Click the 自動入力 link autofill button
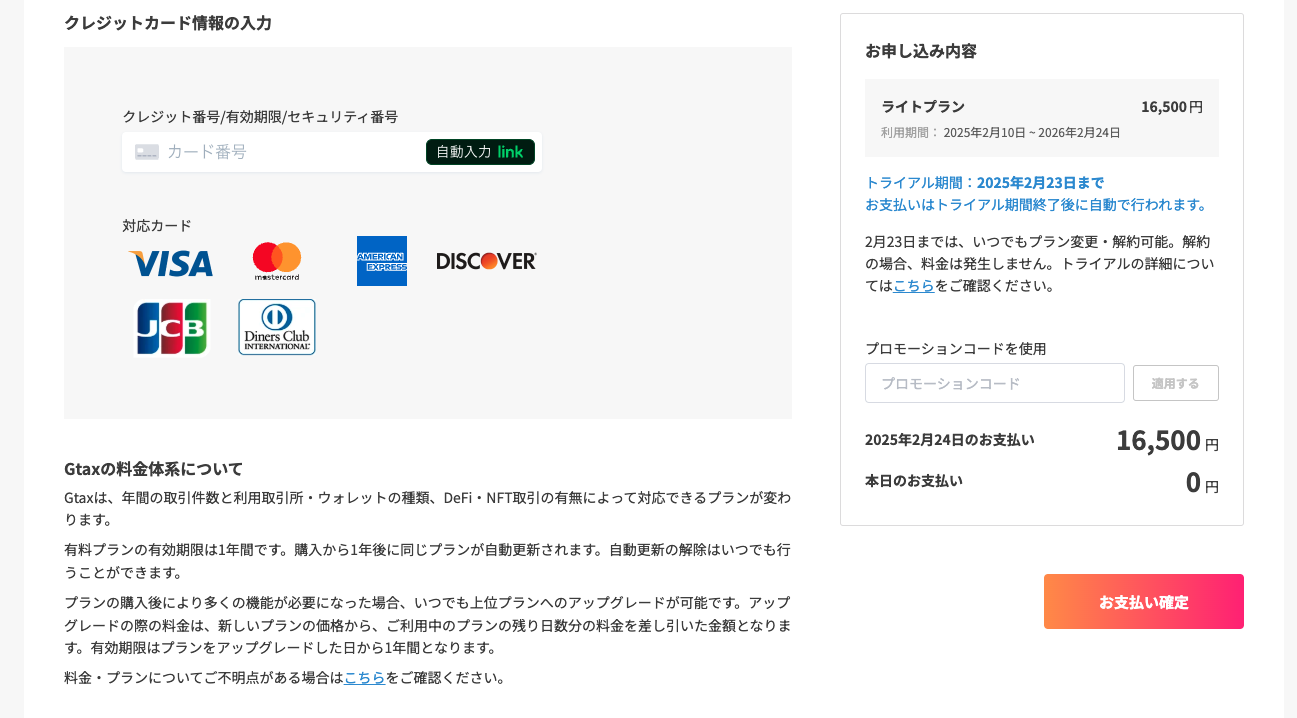The image size is (1297, 718). coord(480,152)
